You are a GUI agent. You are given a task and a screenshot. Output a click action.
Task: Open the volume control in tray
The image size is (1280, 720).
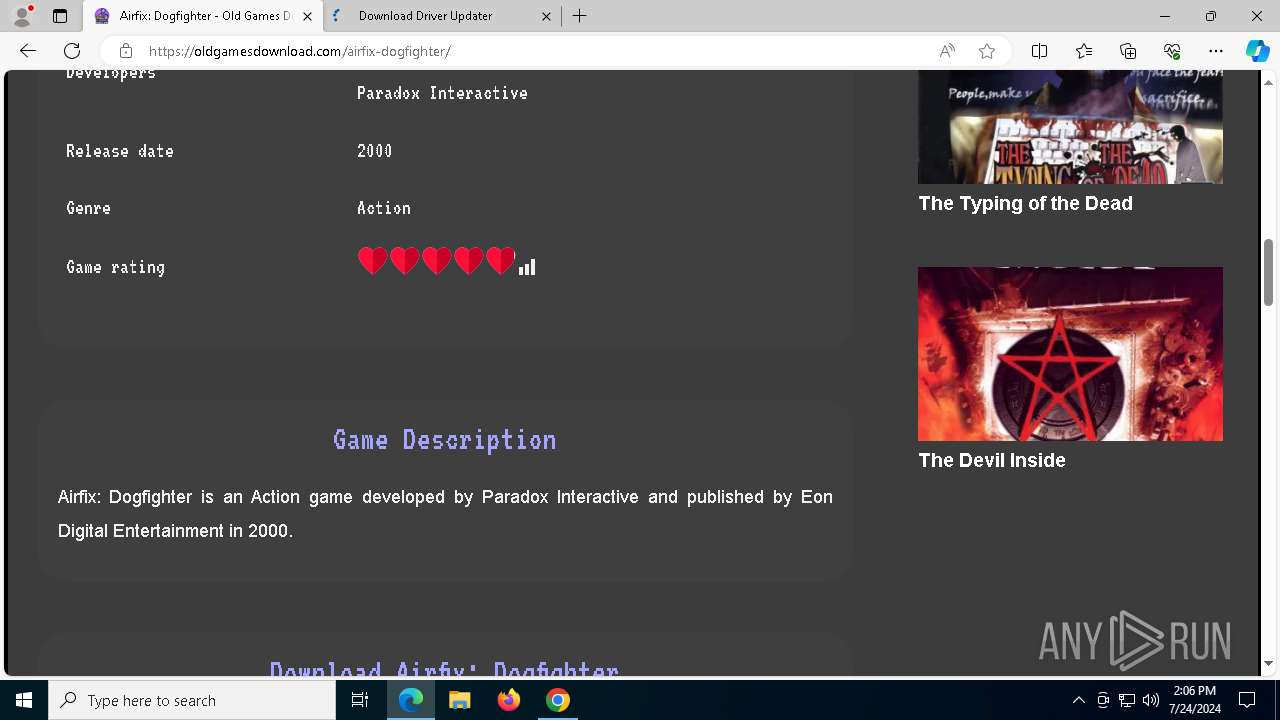tap(1150, 700)
